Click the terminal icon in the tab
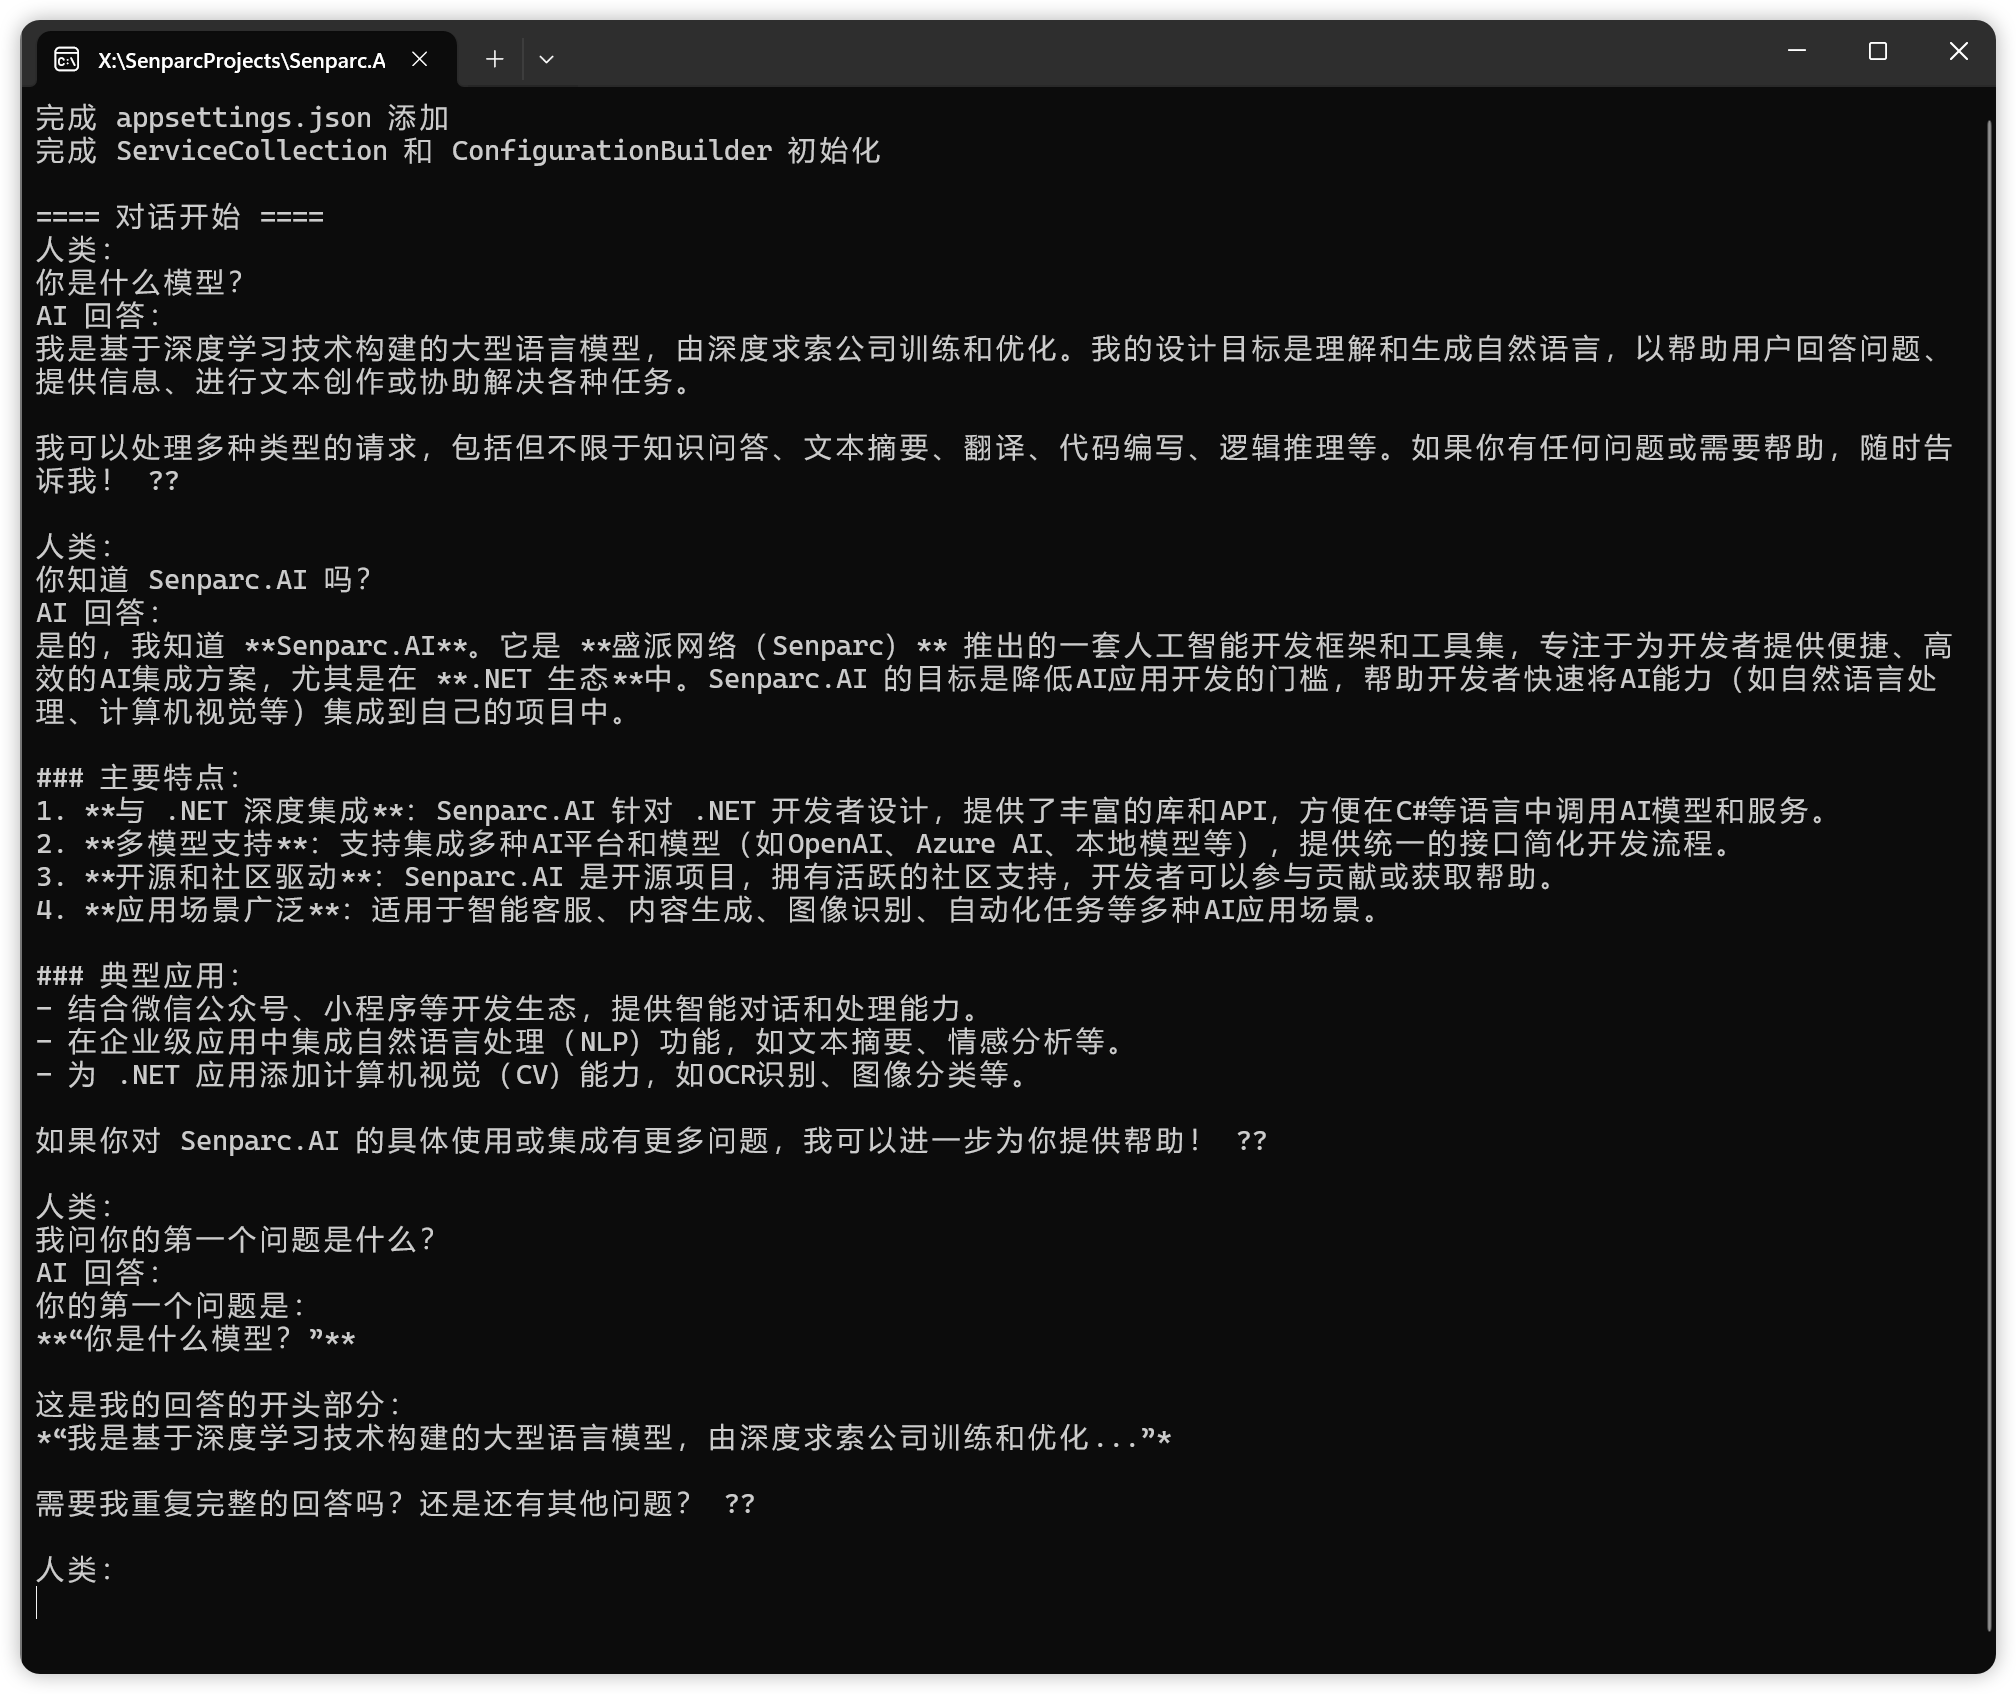2016x1694 pixels. point(66,60)
